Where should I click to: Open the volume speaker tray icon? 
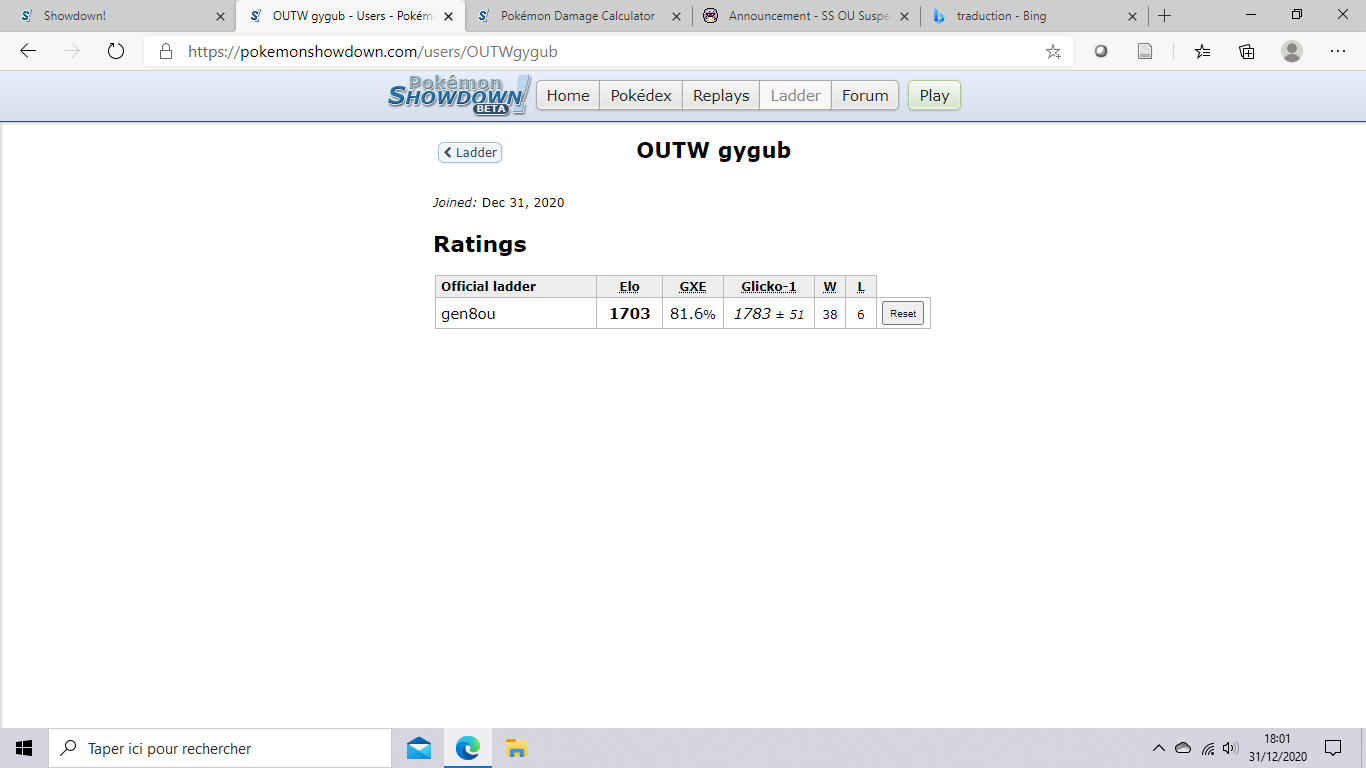(1231, 748)
